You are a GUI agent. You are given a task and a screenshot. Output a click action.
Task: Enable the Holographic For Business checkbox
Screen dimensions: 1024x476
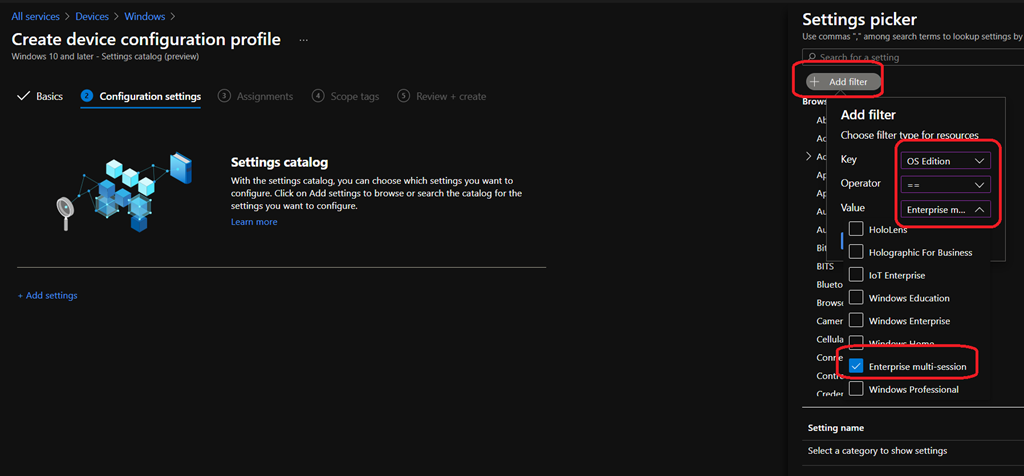click(x=856, y=252)
